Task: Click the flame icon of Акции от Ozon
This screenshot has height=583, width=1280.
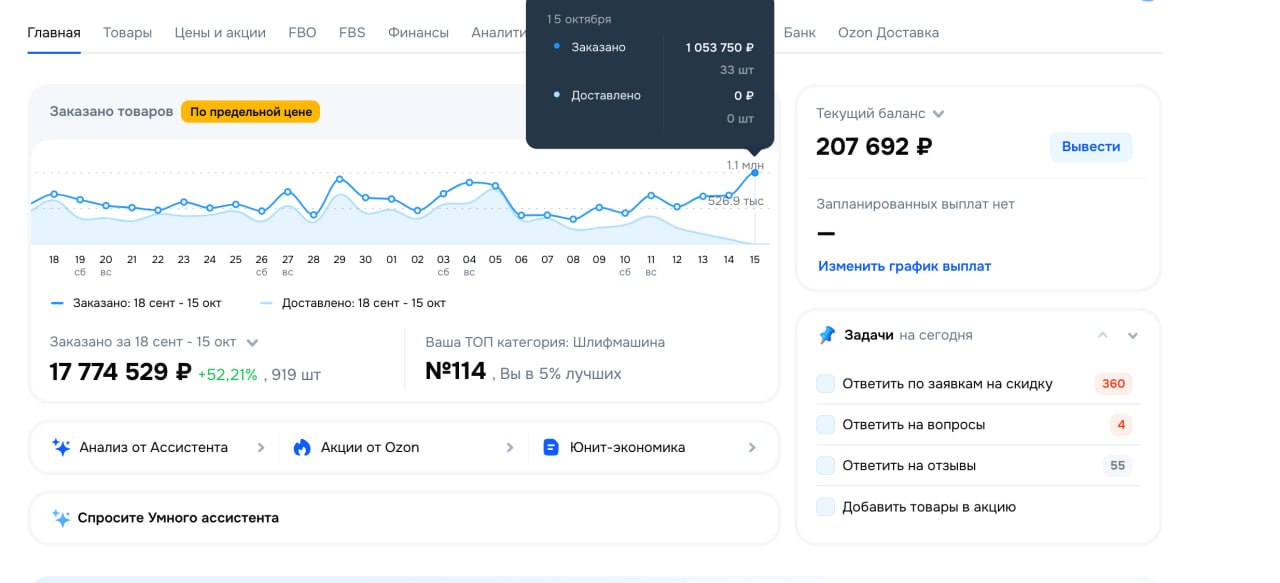Action: [302, 447]
